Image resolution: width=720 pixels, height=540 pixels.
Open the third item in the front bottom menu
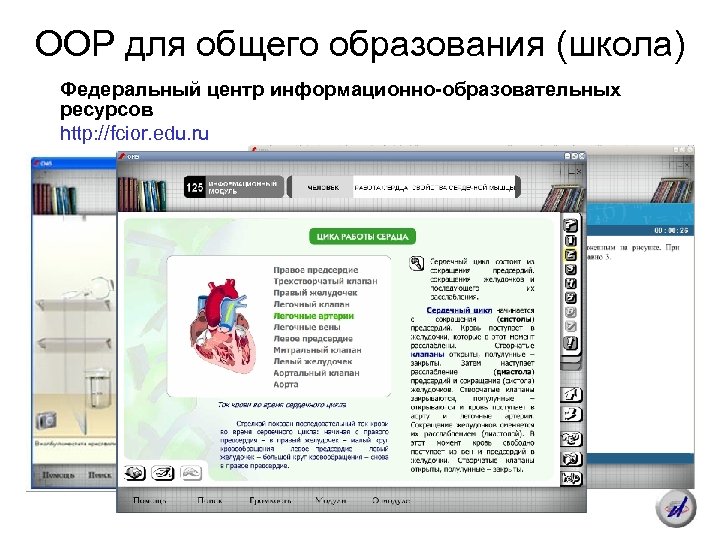(270, 501)
